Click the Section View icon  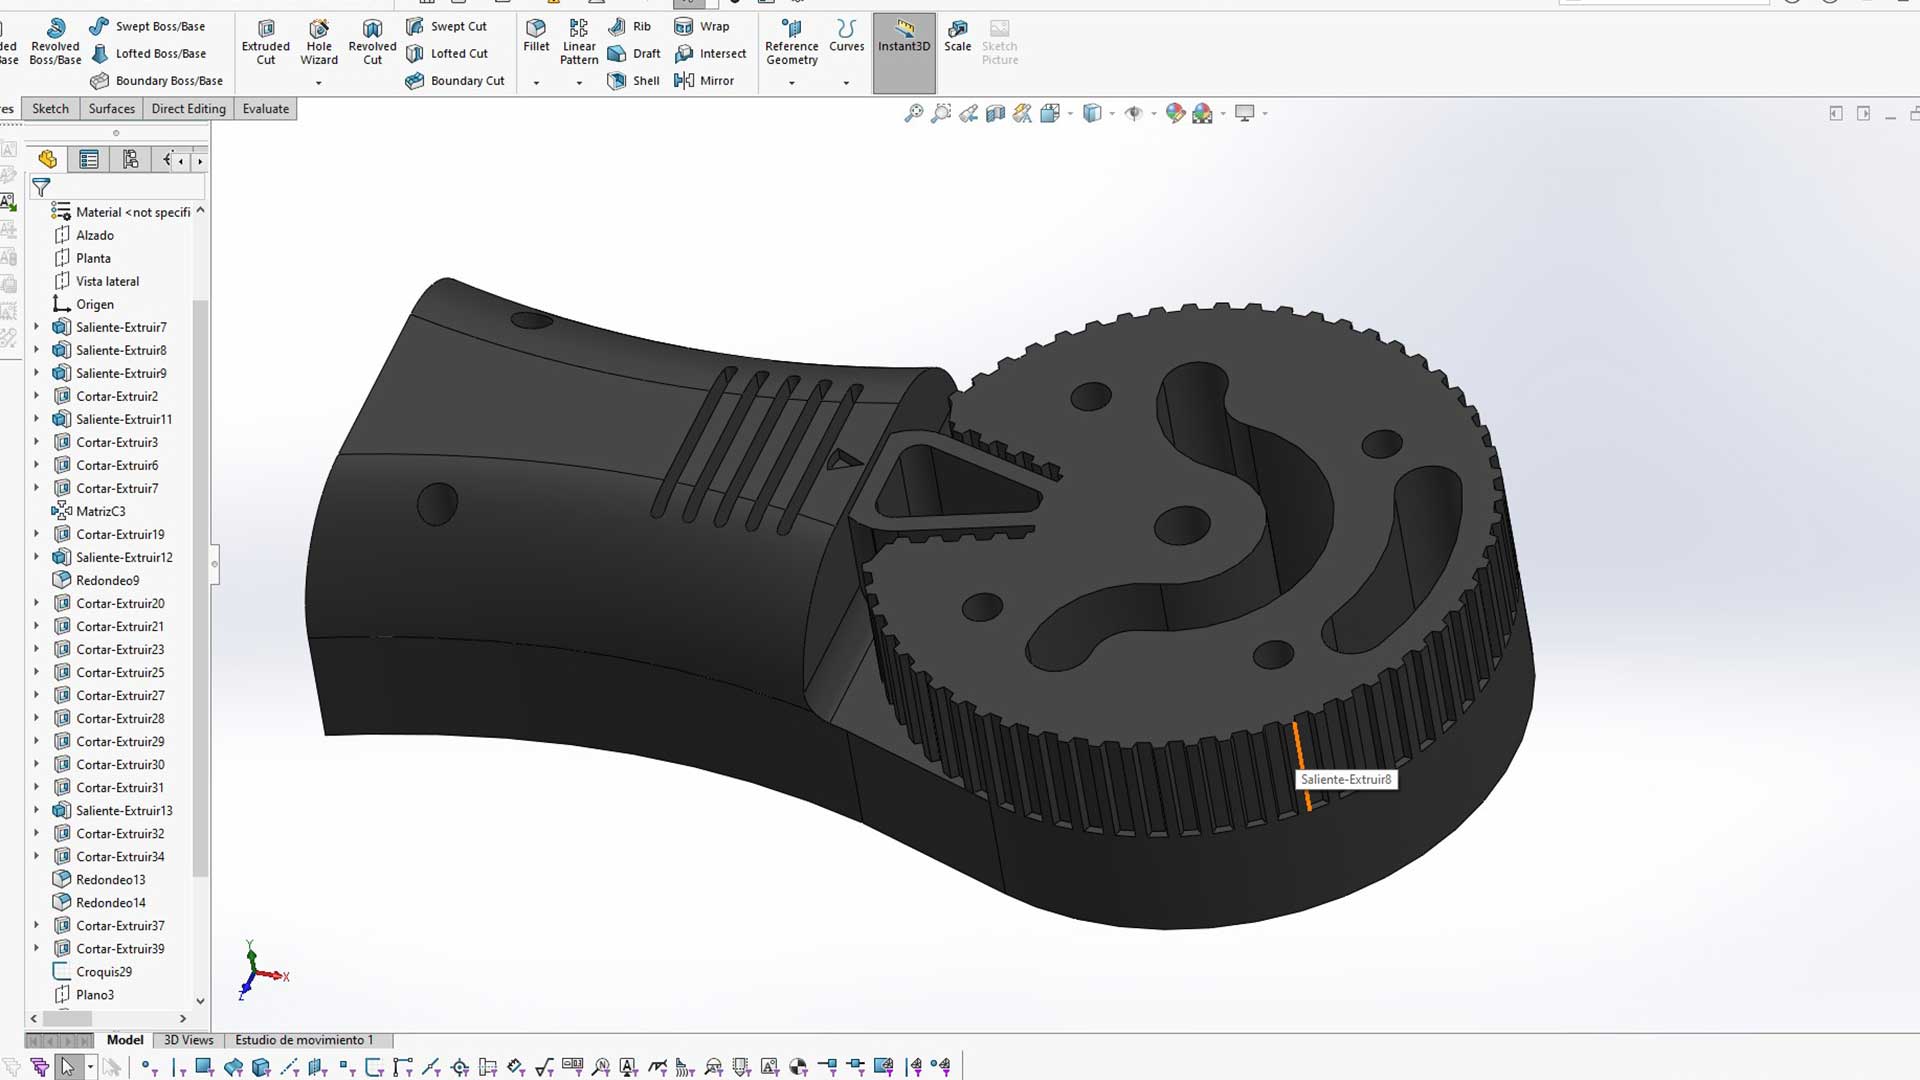pos(995,113)
